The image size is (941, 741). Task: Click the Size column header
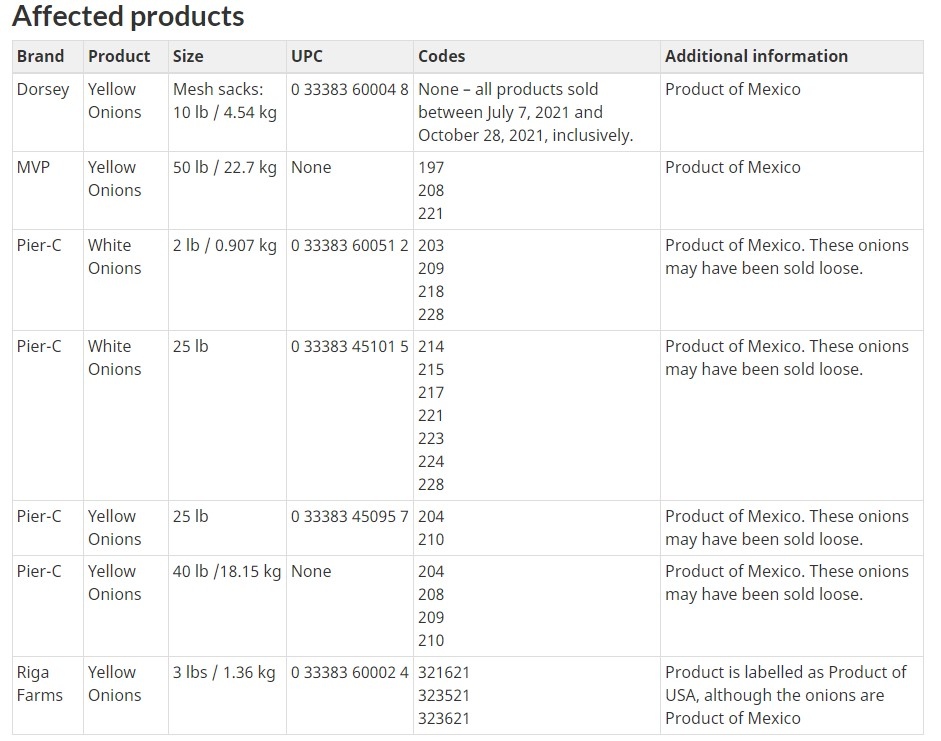pos(188,56)
